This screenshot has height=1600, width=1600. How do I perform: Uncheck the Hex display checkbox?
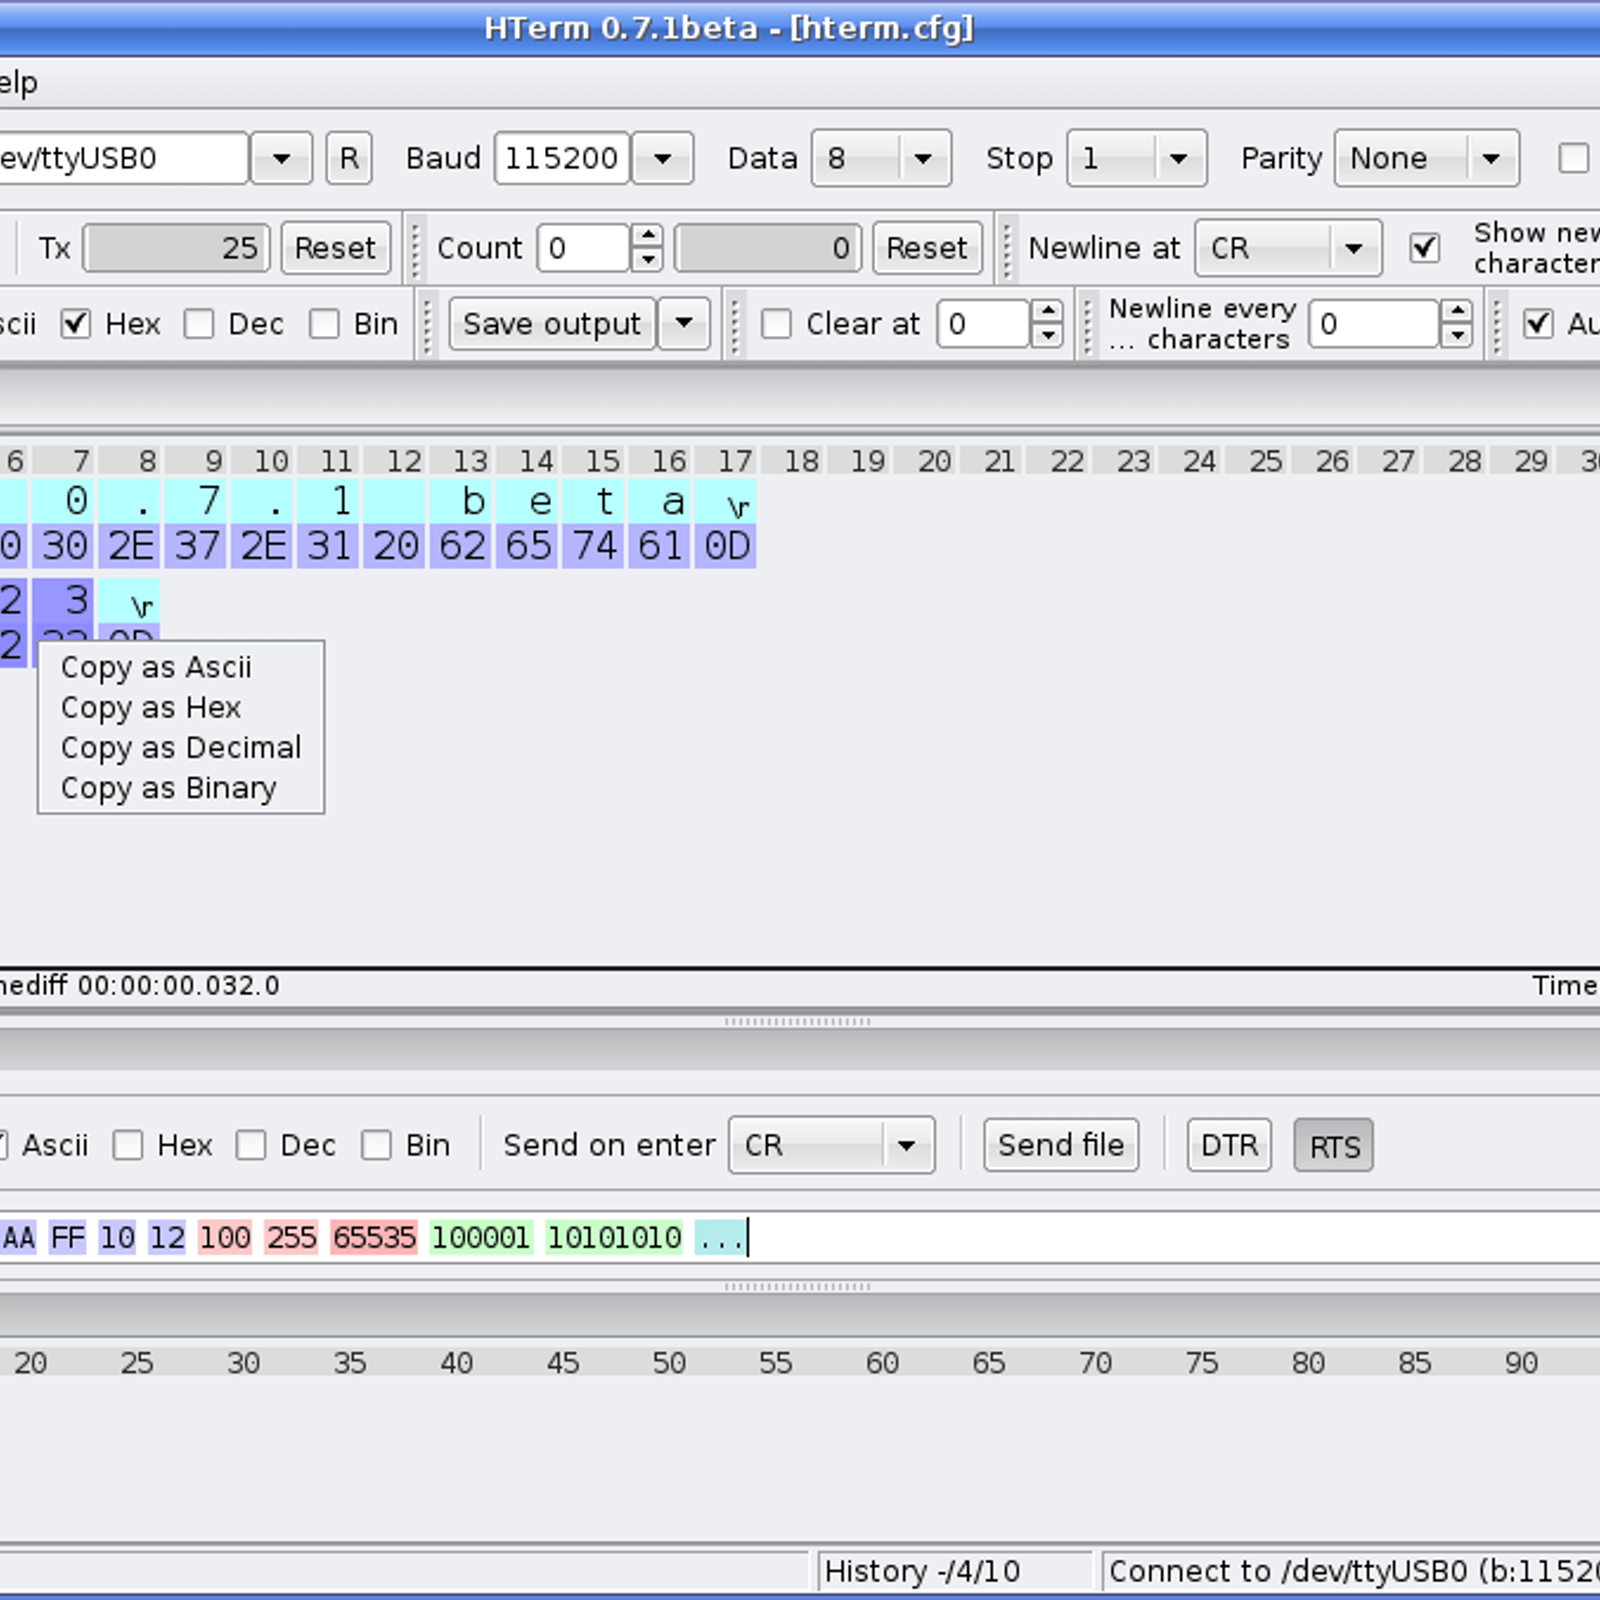(76, 324)
